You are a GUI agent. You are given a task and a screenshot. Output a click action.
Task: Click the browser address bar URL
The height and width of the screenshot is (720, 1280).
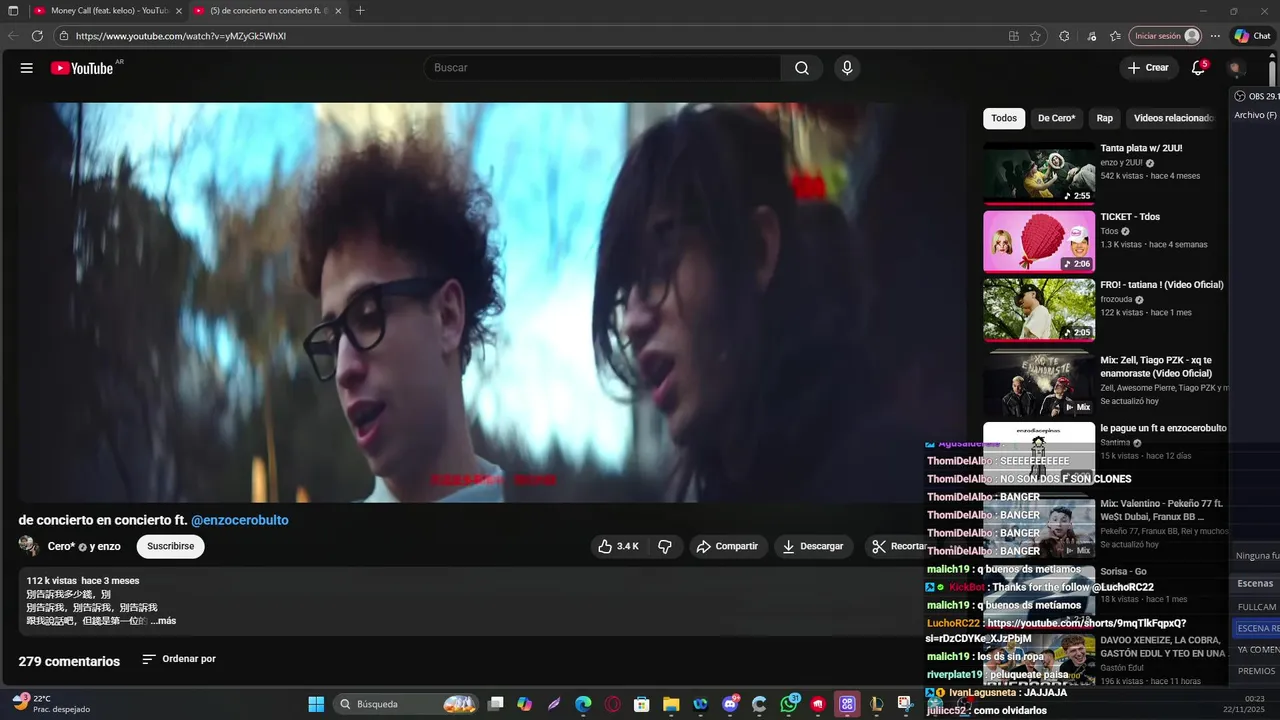pos(181,36)
